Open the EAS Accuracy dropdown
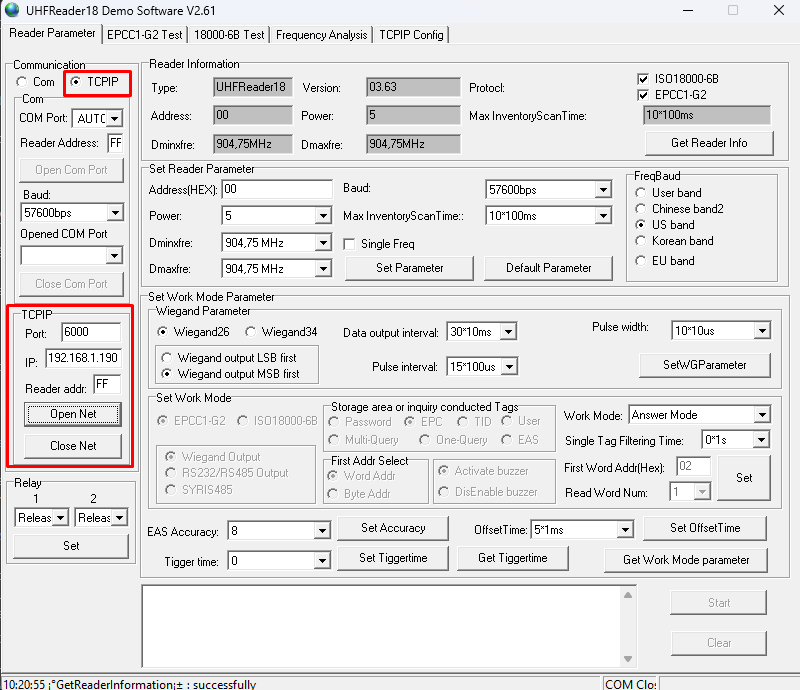800x690 pixels. point(322,531)
